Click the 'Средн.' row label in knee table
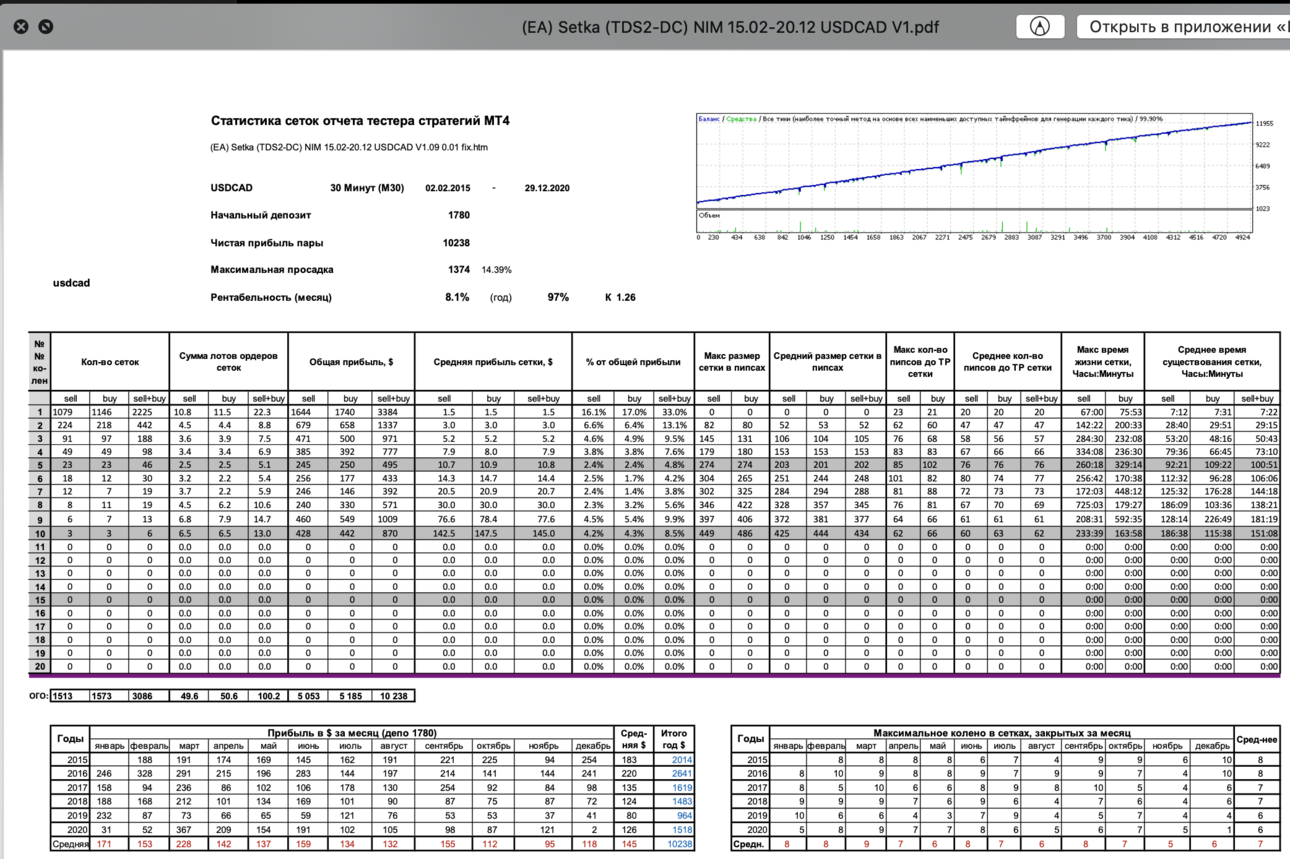Image resolution: width=1290 pixels, height=859 pixels. pyautogui.click(x=750, y=844)
